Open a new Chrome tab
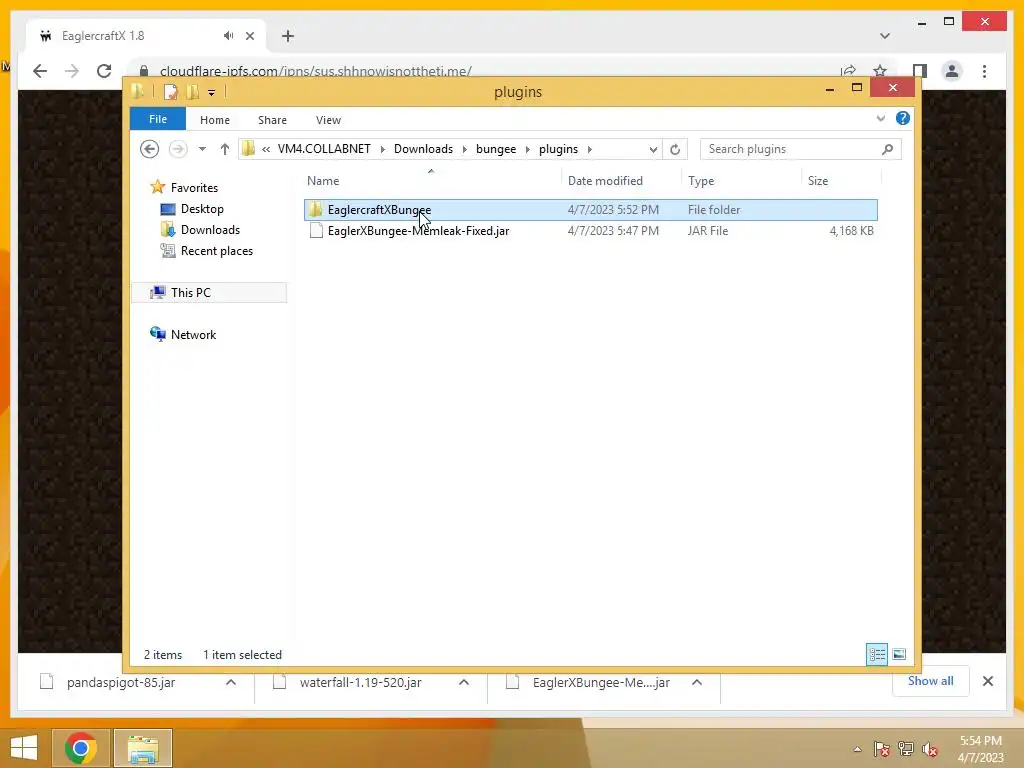1024x768 pixels. [x=288, y=36]
